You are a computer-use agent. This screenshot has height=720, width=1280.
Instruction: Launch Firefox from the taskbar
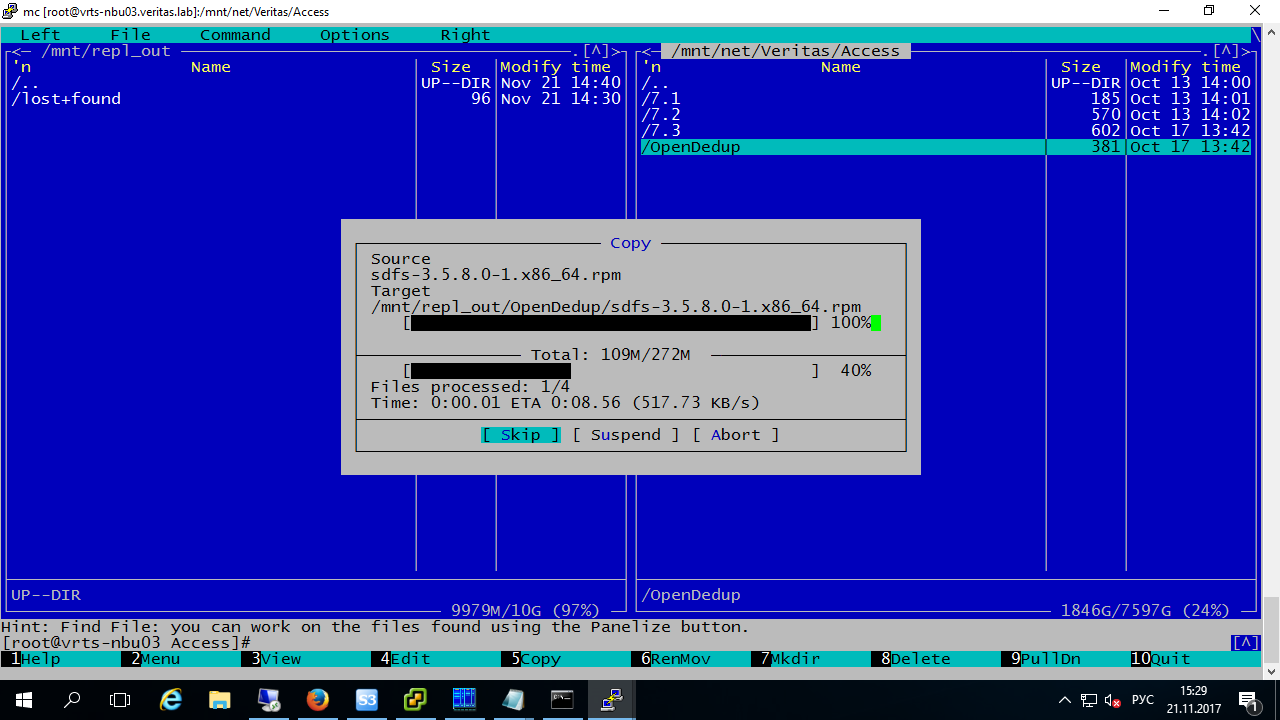click(x=318, y=700)
